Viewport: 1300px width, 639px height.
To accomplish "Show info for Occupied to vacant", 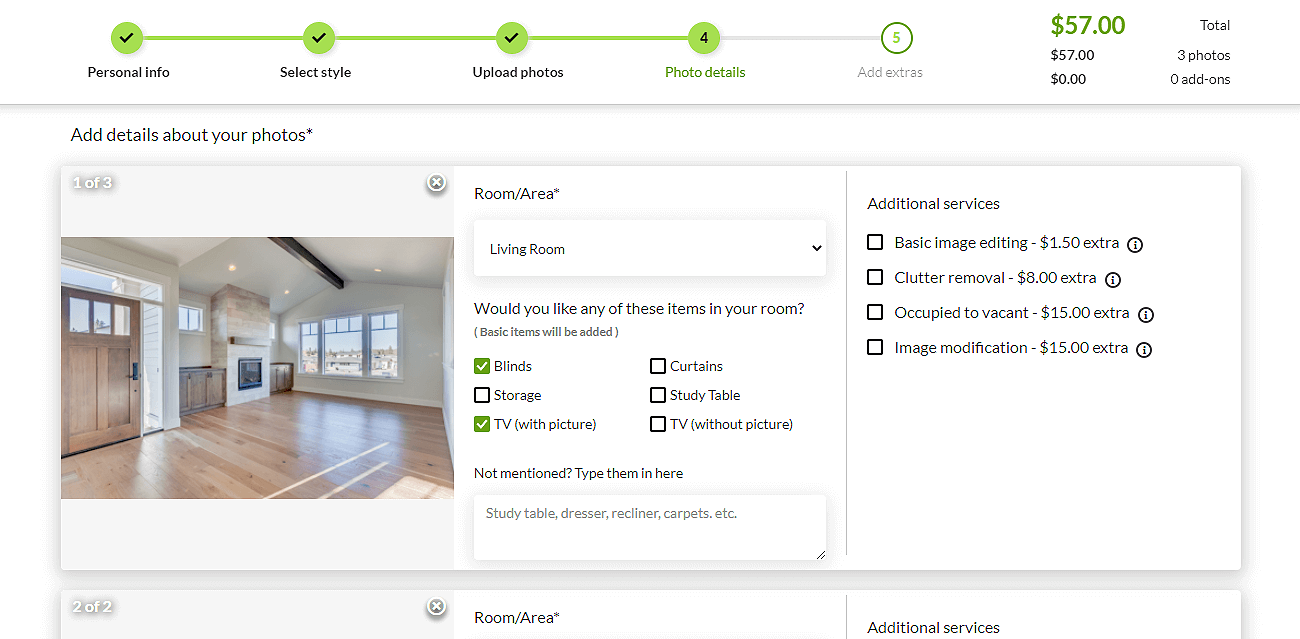I will 1146,314.
